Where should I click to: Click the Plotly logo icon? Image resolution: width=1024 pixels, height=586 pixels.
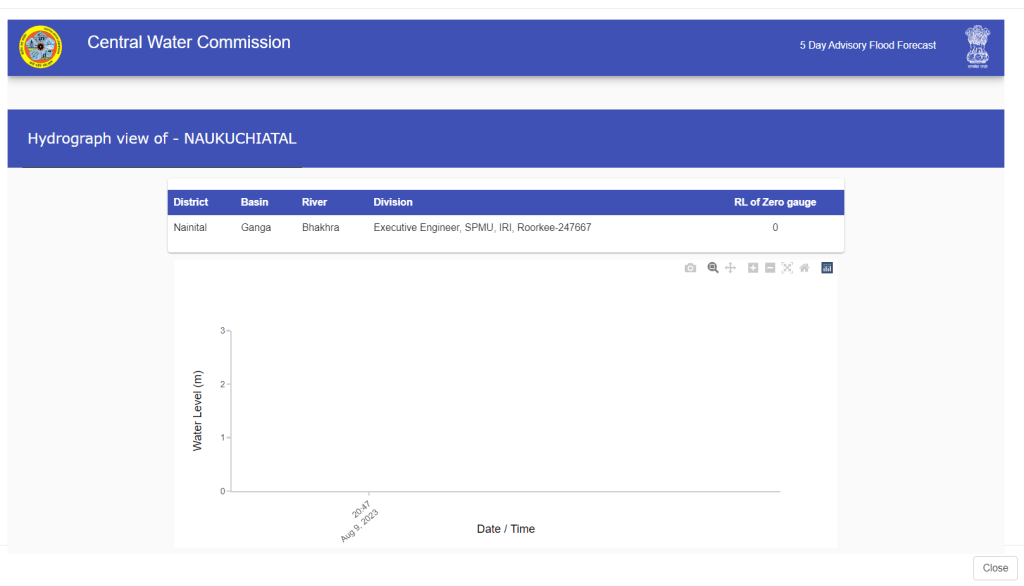click(827, 268)
